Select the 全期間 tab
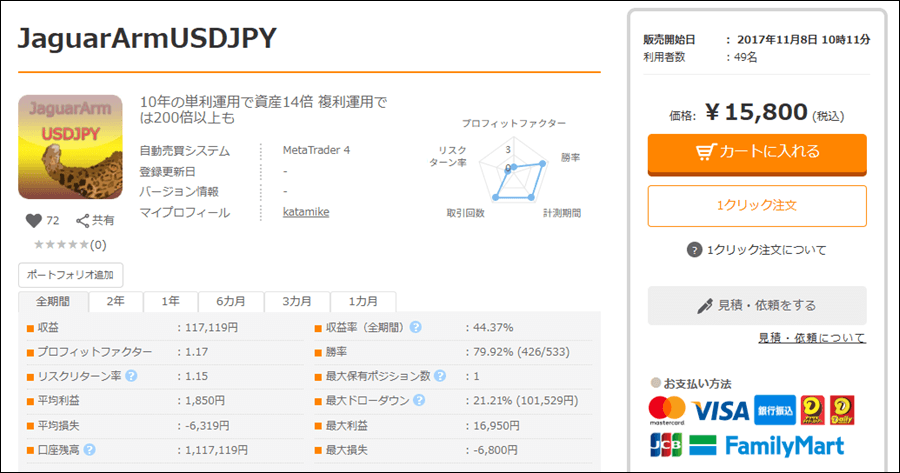This screenshot has height=473, width=900. [x=53, y=301]
